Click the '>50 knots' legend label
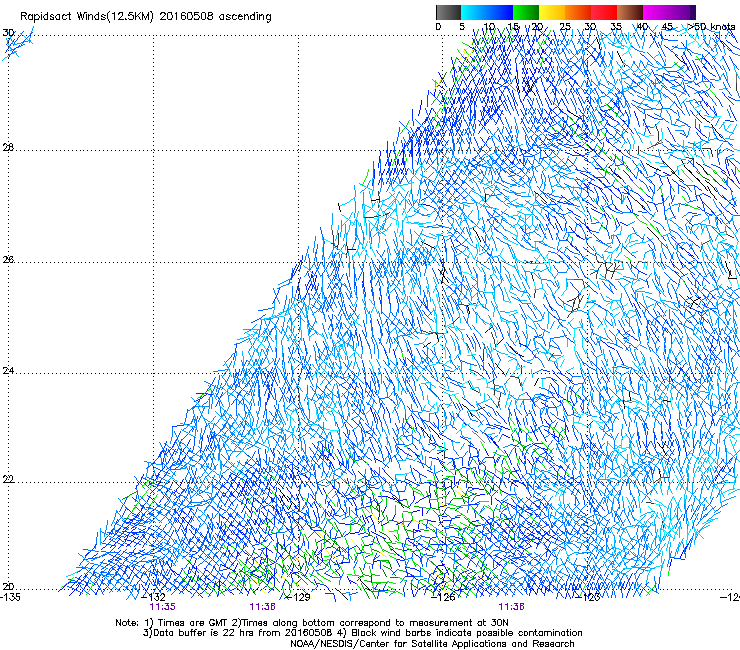 tap(711, 26)
